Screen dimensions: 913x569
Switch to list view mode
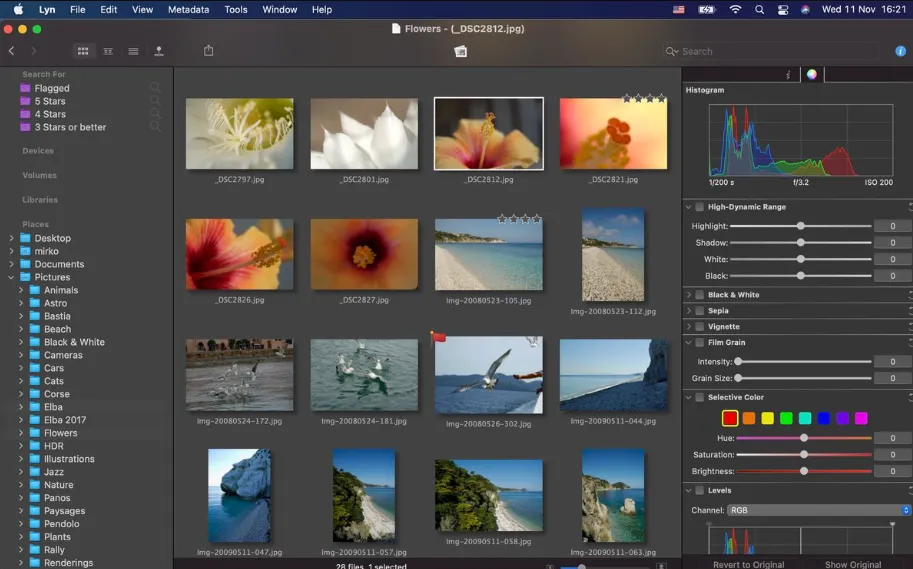133,51
